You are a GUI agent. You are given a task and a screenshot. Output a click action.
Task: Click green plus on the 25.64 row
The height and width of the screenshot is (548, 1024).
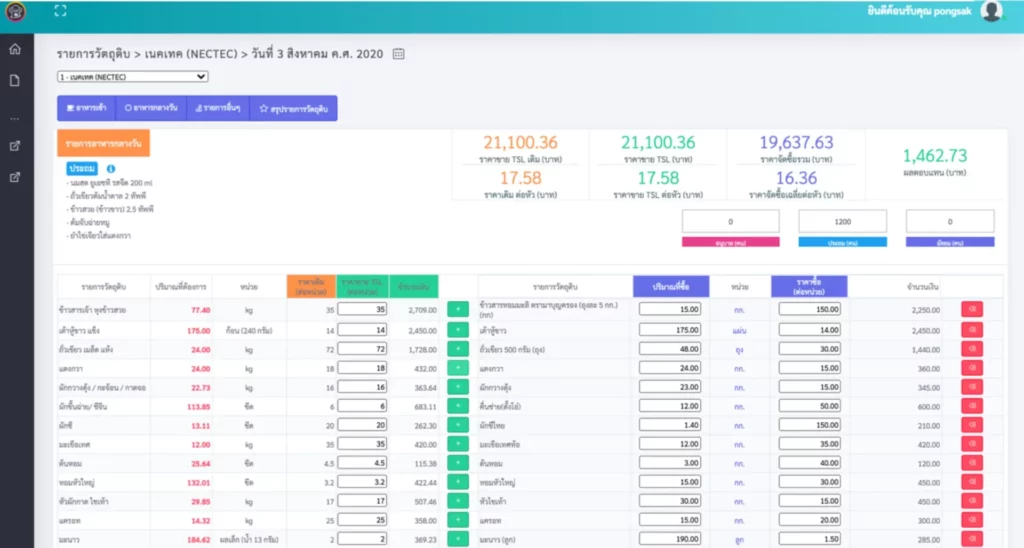pos(458,462)
